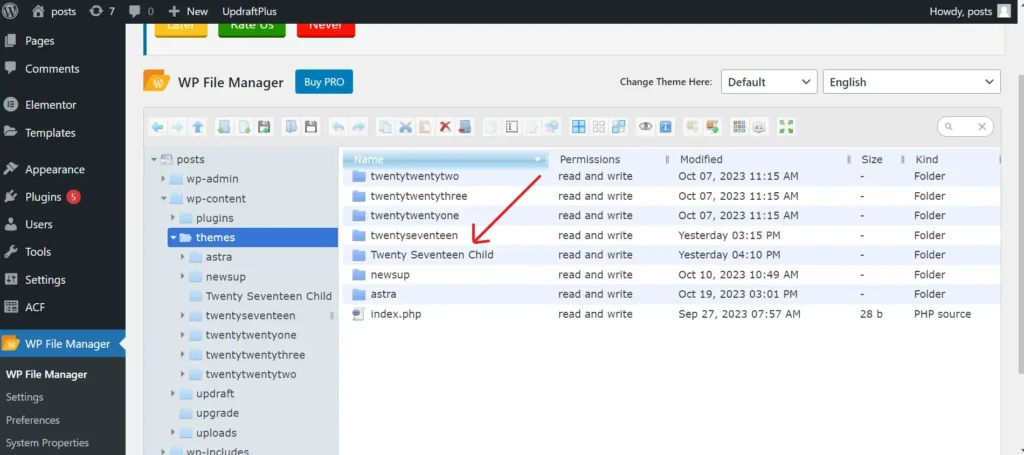Expand the wp-admin folder in the tree
1024x455 pixels.
[163, 179]
